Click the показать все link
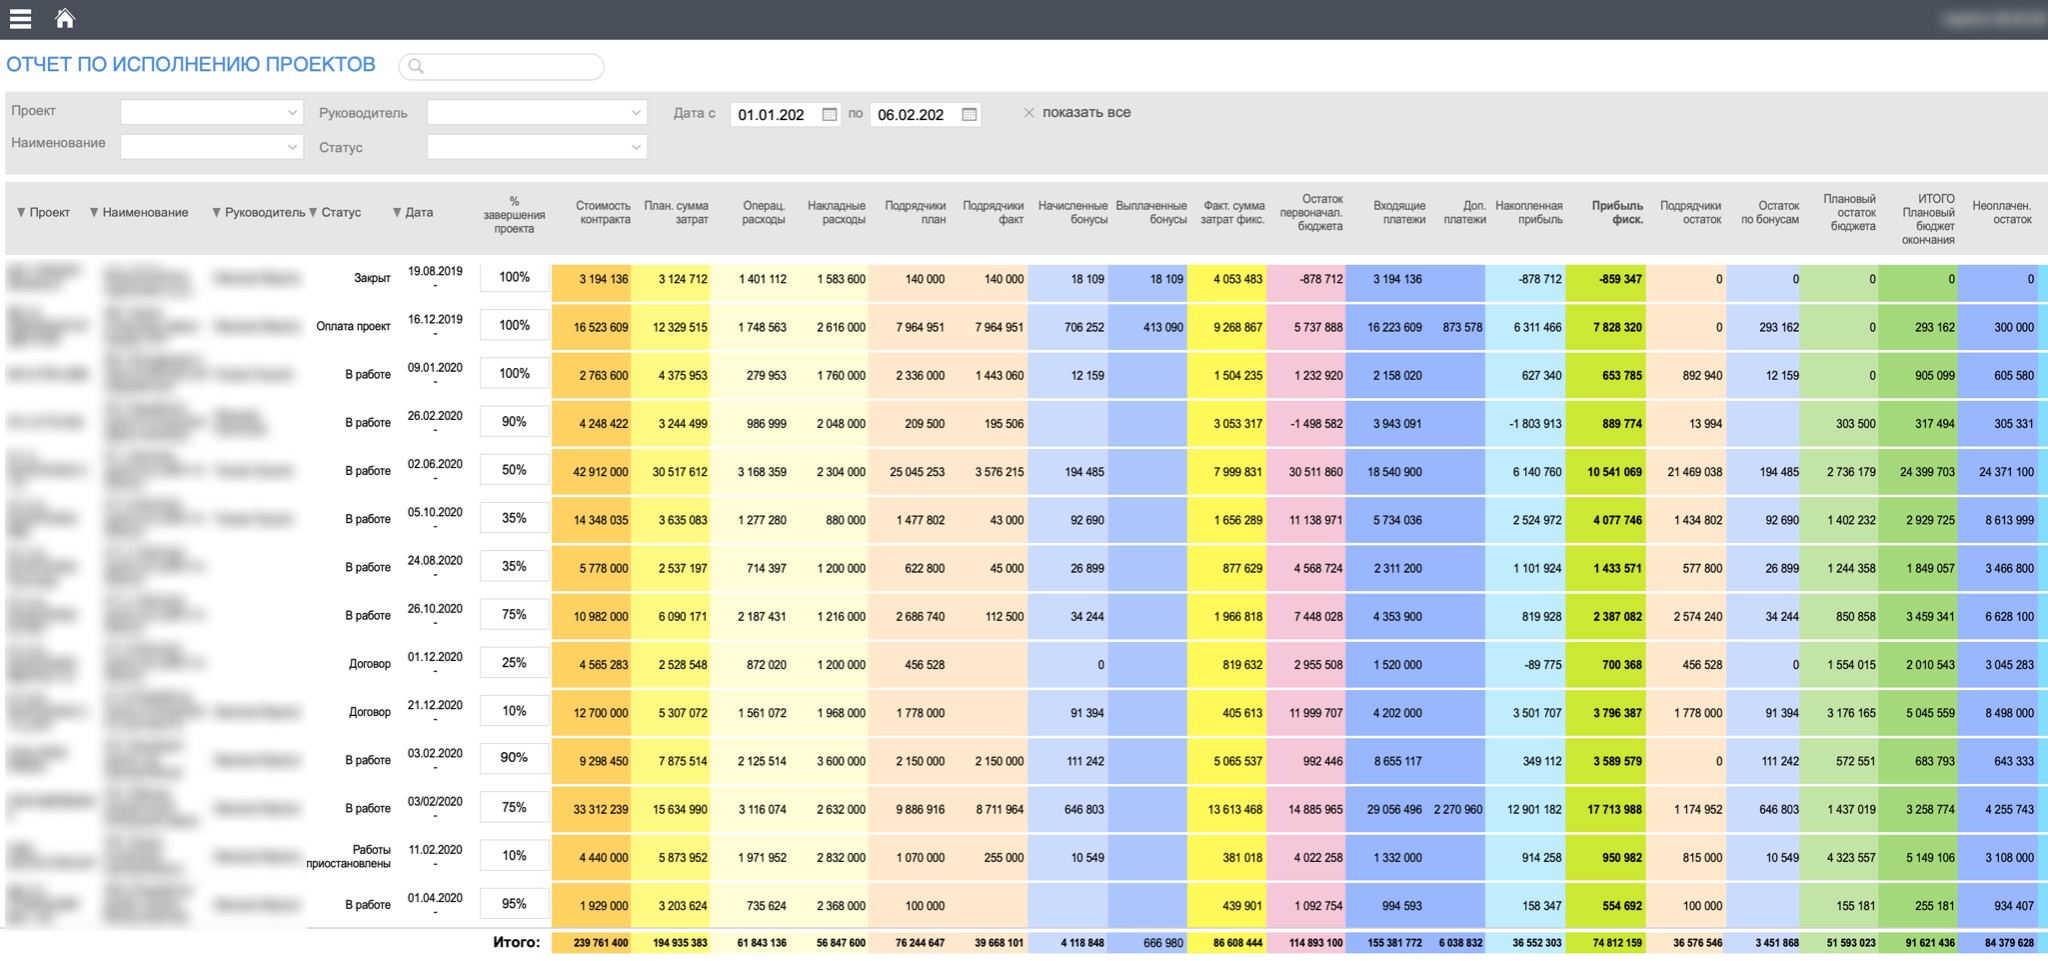Image resolution: width=2048 pixels, height=961 pixels. 1086,112
